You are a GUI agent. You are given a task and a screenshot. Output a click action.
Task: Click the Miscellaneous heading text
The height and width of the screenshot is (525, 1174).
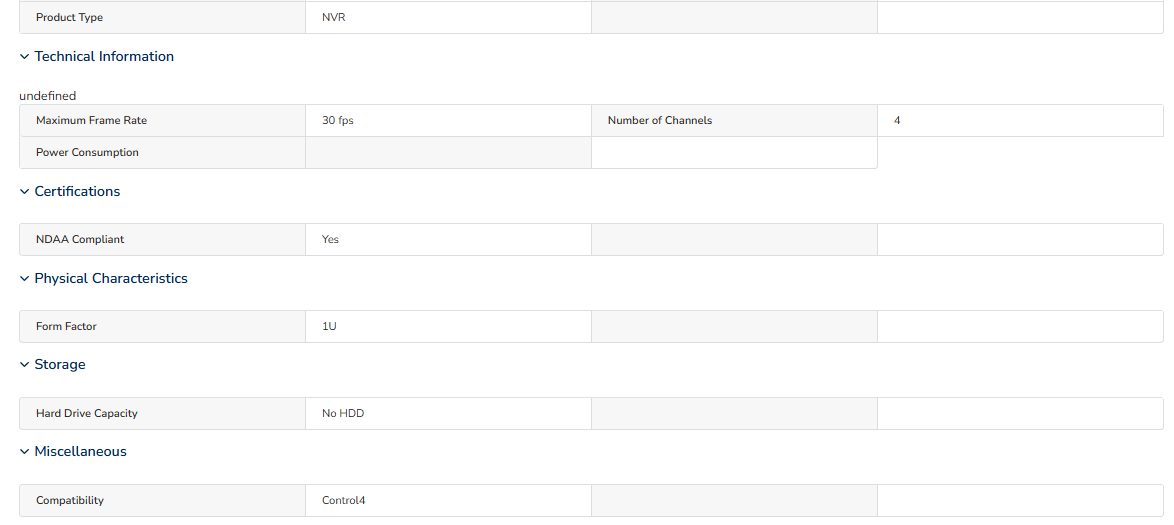[x=80, y=452]
